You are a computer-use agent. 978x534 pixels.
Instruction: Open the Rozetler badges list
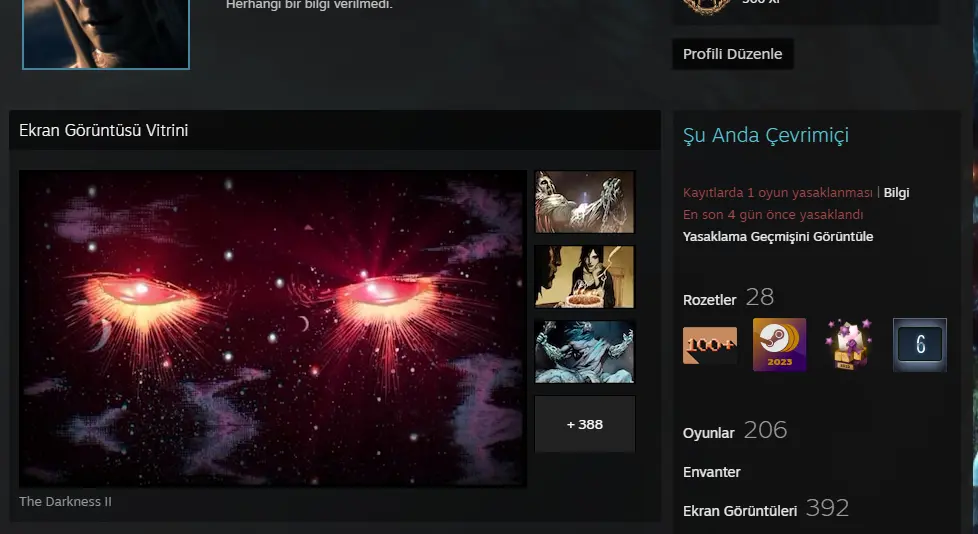tap(709, 300)
